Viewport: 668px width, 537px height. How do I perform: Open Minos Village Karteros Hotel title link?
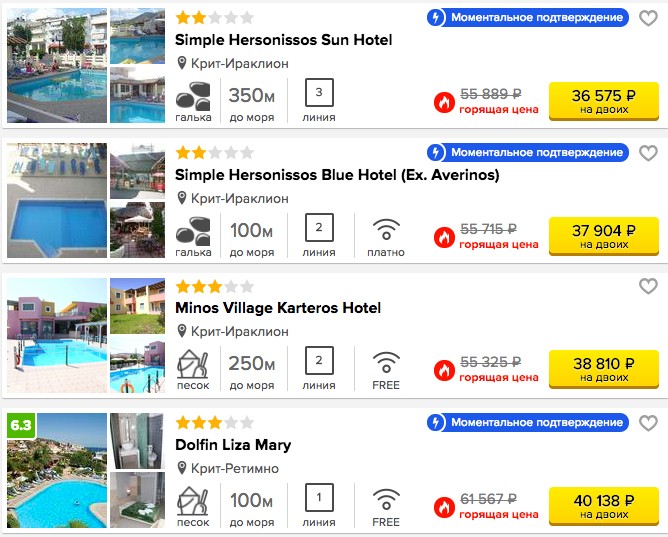[278, 308]
